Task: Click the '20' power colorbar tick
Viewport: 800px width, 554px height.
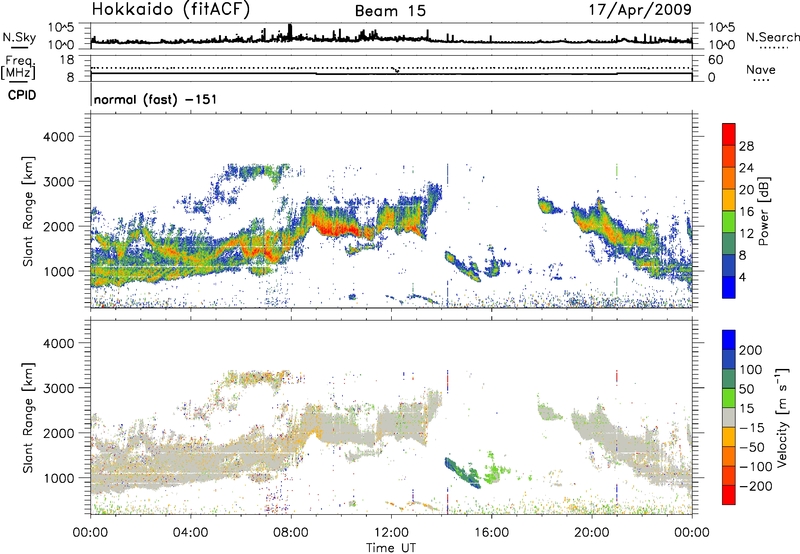Action: pos(746,190)
